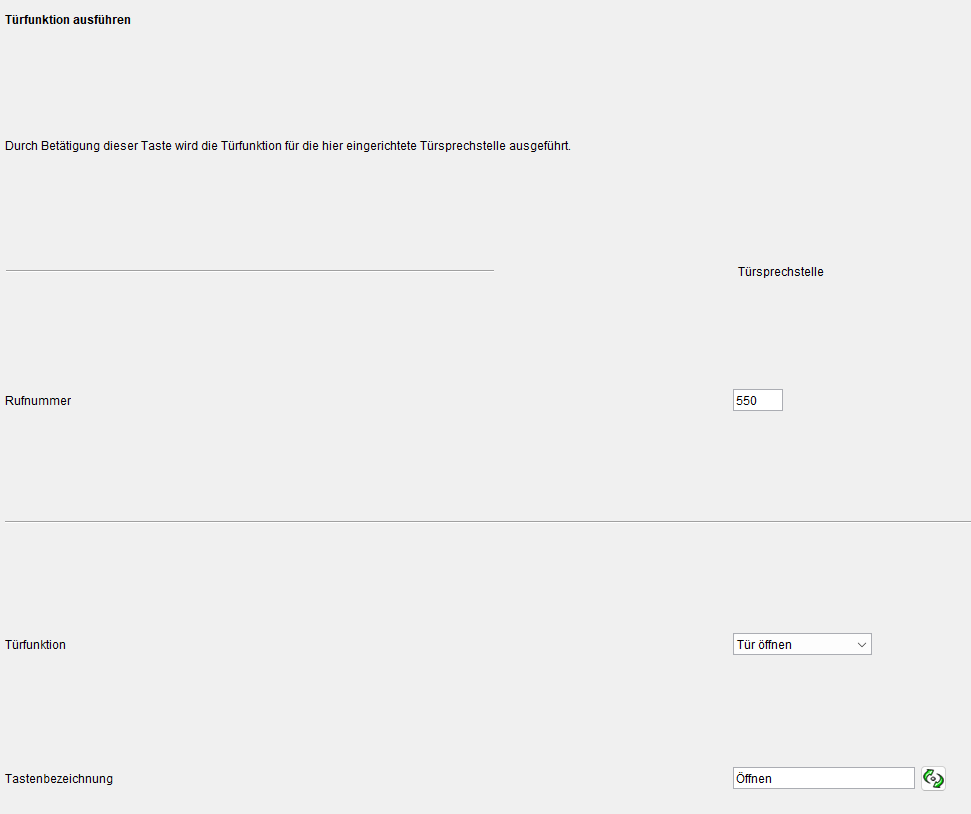Image resolution: width=971 pixels, height=814 pixels.
Task: Click the 'Türsprechstelle' column header label
Action: coord(780,271)
